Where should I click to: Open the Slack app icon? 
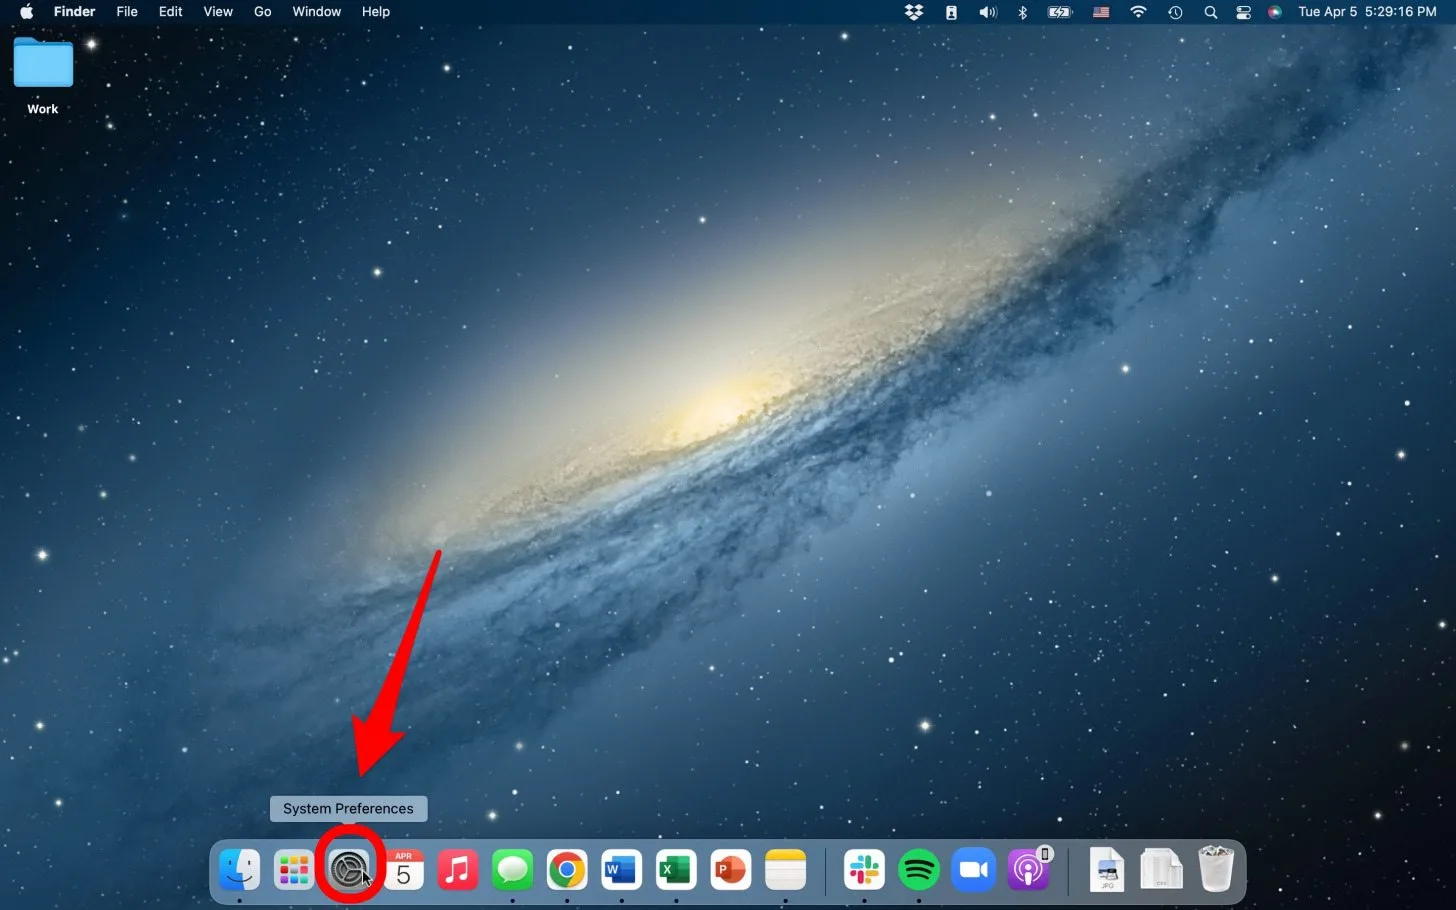point(864,870)
